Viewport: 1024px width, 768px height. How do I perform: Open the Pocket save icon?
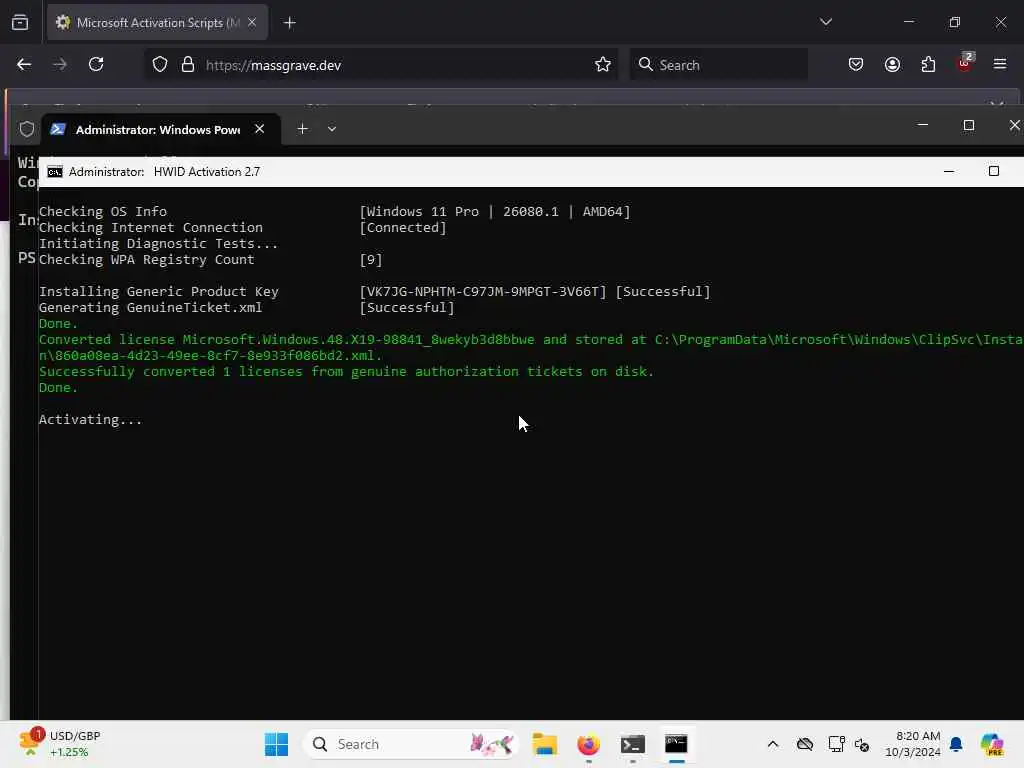(x=856, y=65)
